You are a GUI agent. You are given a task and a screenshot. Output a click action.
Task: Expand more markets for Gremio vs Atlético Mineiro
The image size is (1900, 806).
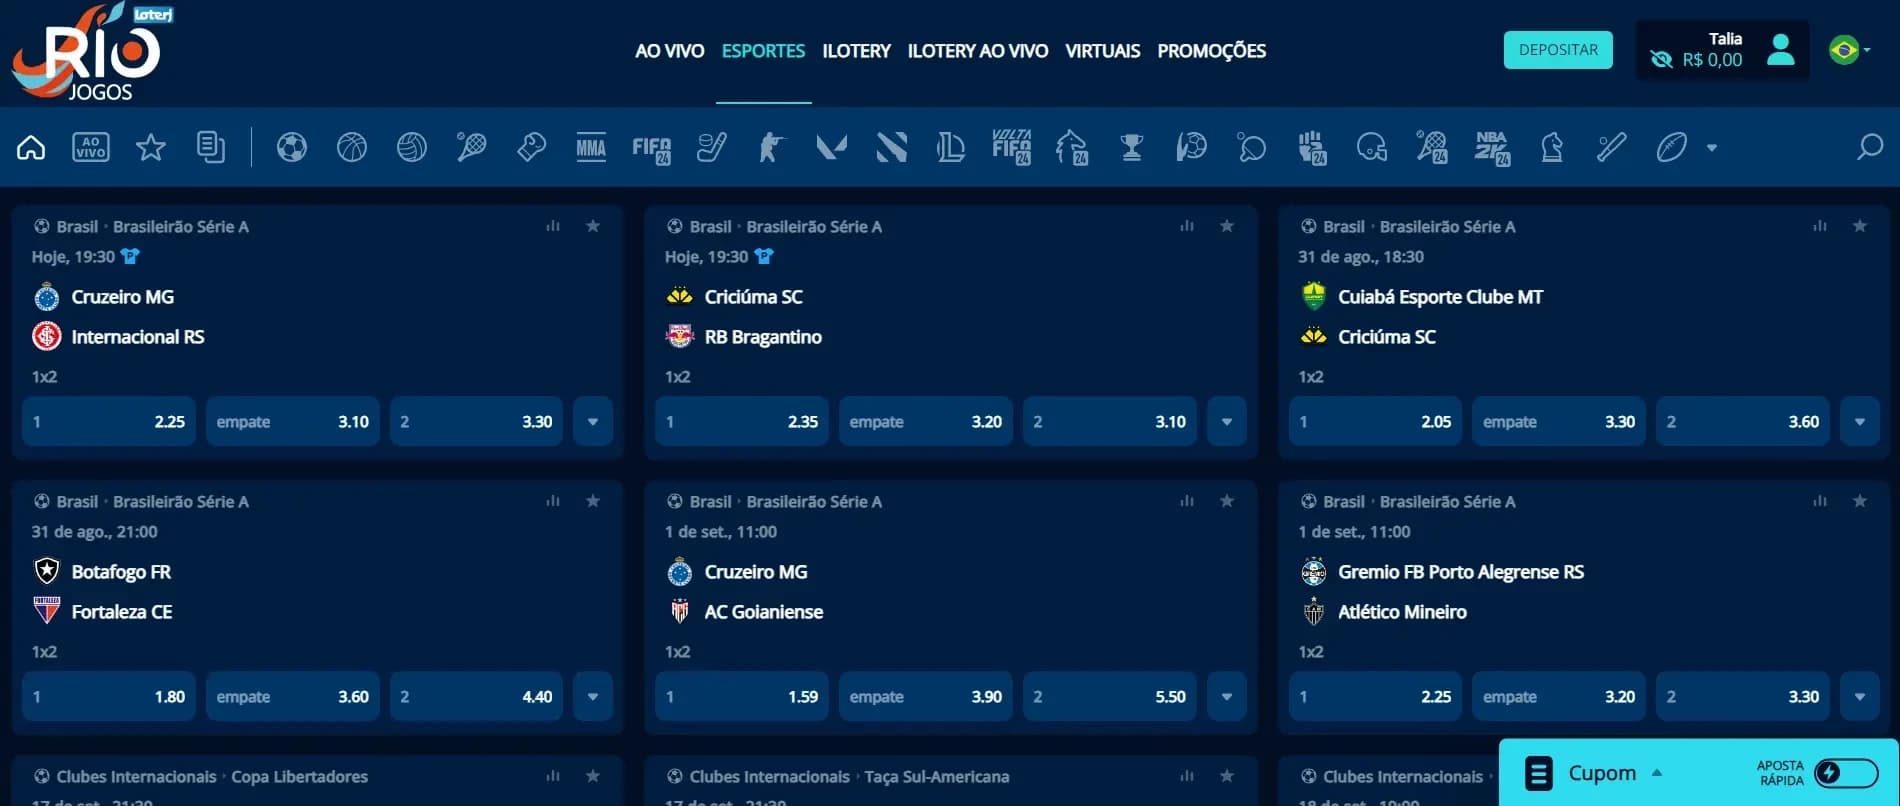tap(1860, 697)
